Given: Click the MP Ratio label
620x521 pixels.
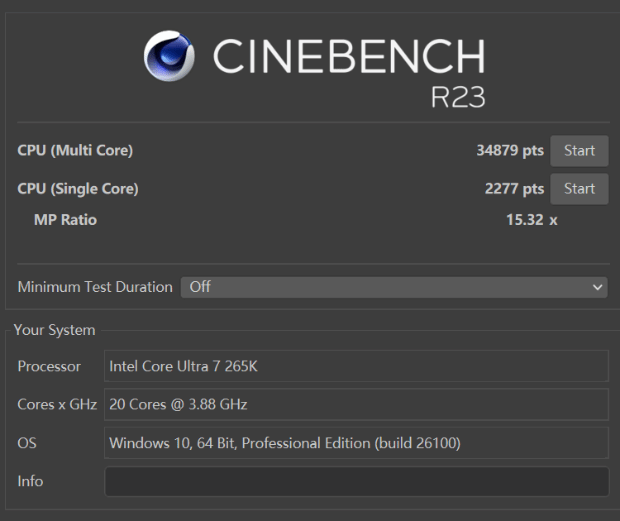Looking at the screenshot, I should [x=65, y=219].
